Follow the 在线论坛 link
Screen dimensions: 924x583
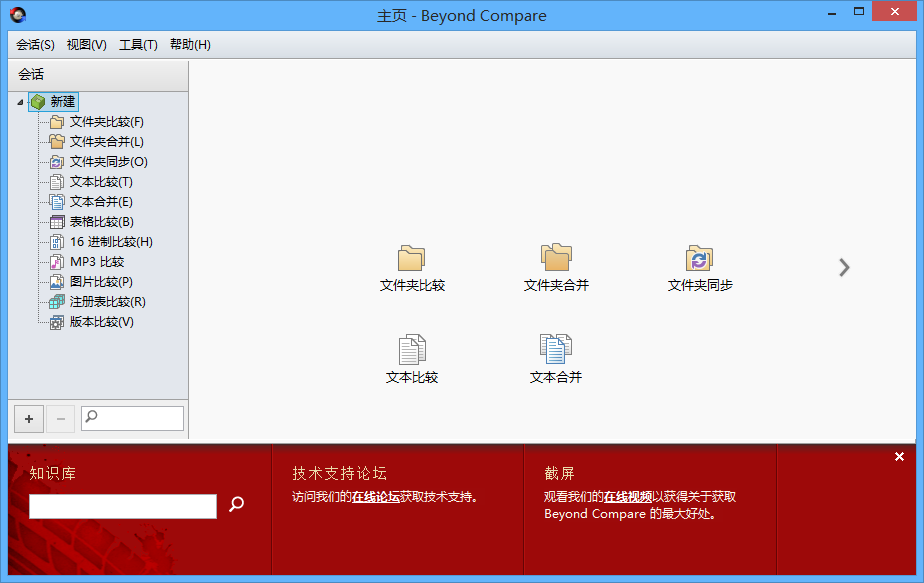point(375,497)
